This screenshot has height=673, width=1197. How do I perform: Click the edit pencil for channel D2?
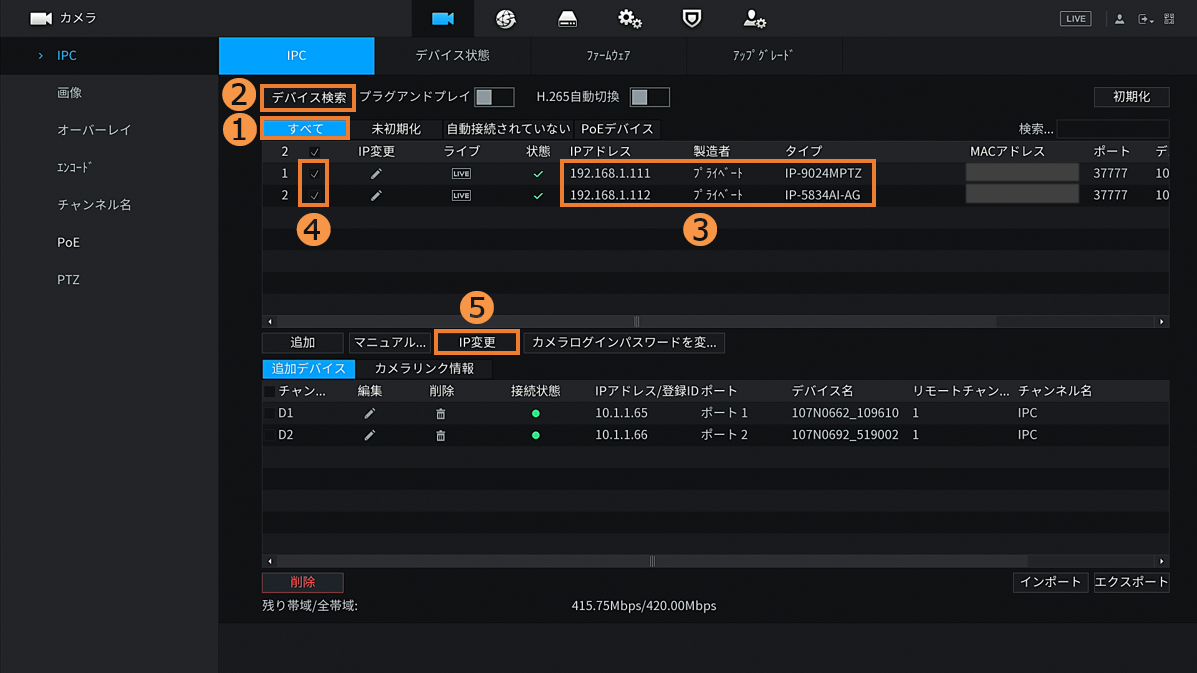370,435
